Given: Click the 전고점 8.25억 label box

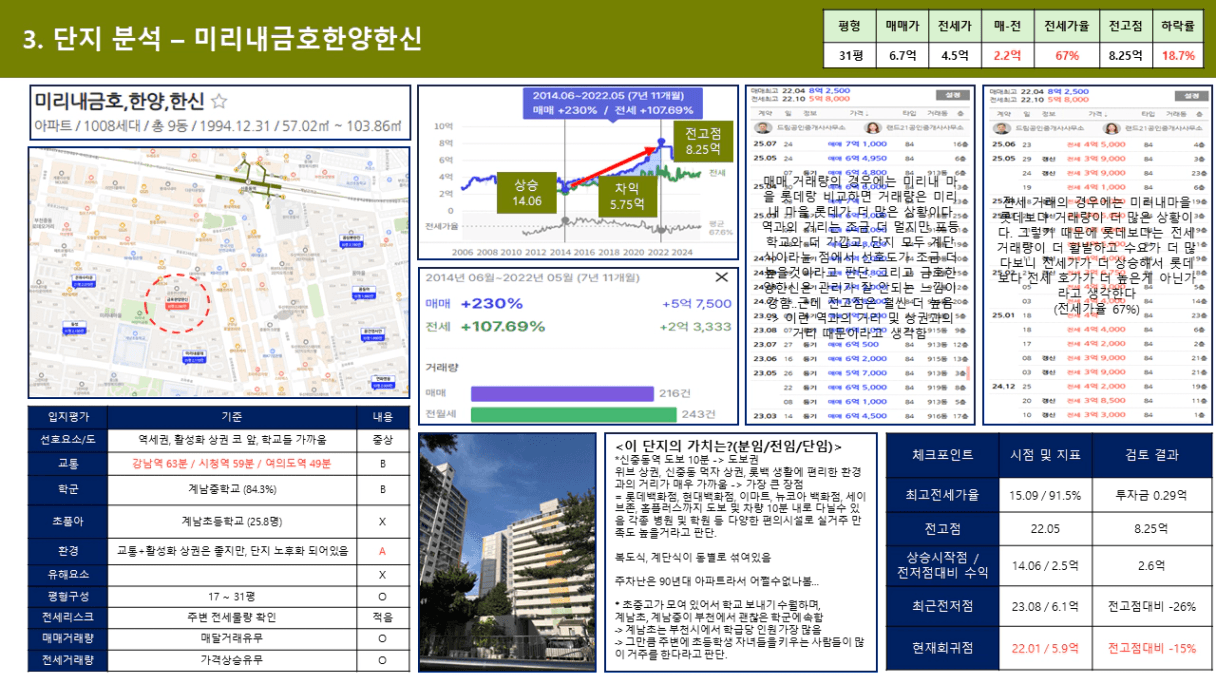Looking at the screenshot, I should click(703, 141).
